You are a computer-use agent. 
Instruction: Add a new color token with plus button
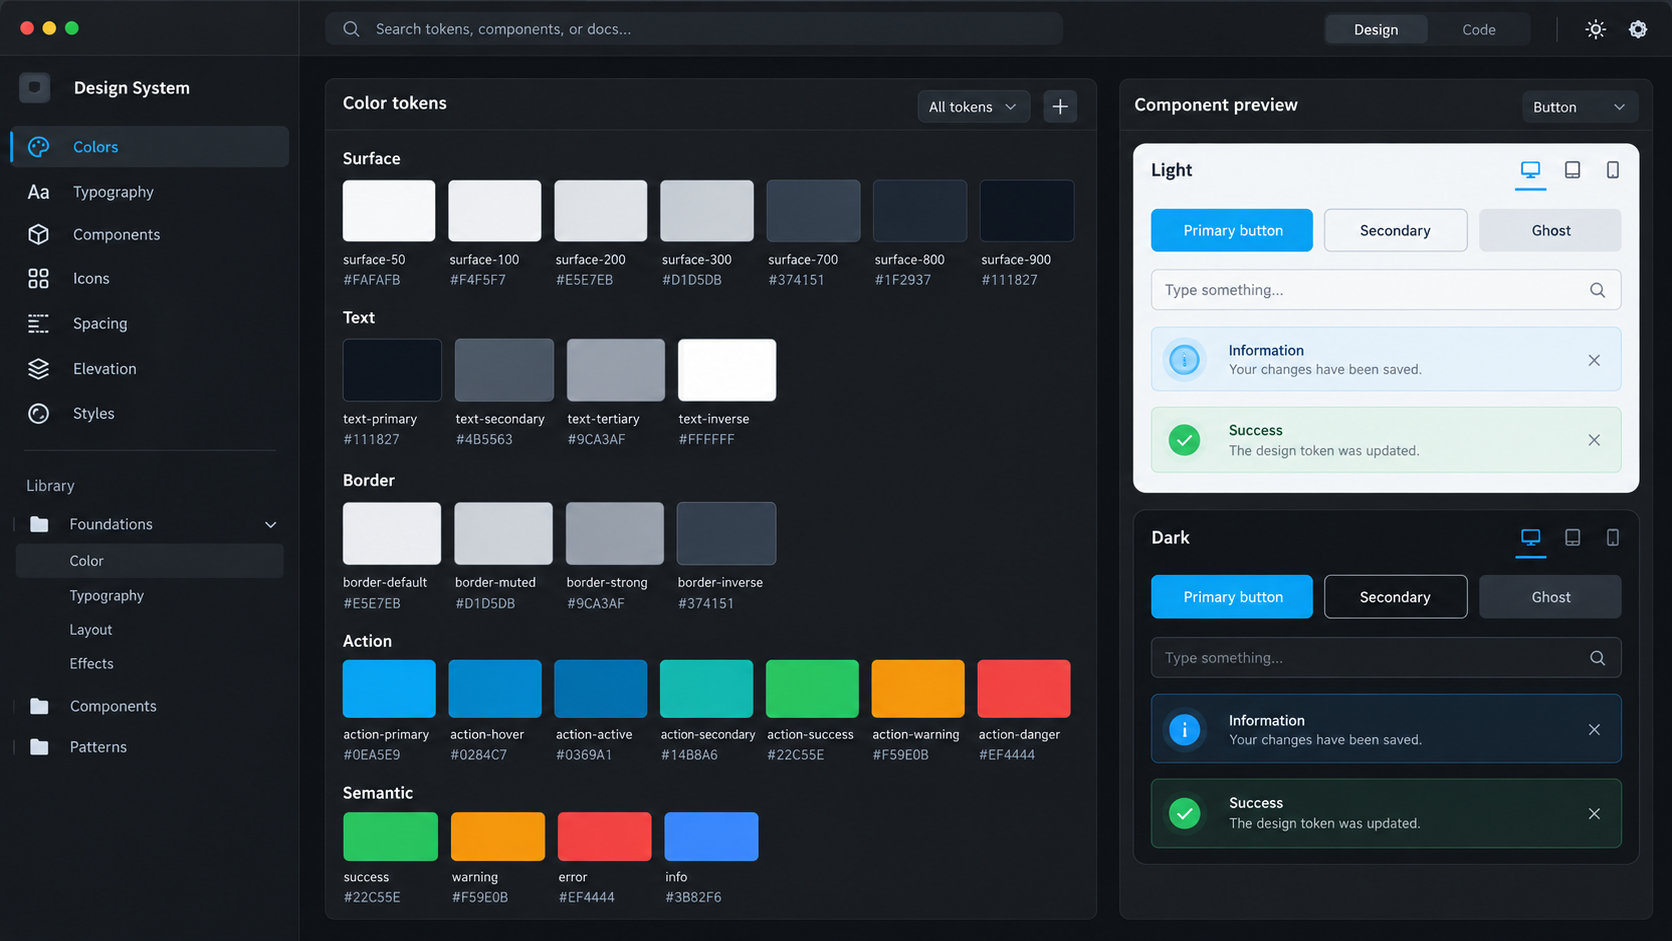point(1060,106)
